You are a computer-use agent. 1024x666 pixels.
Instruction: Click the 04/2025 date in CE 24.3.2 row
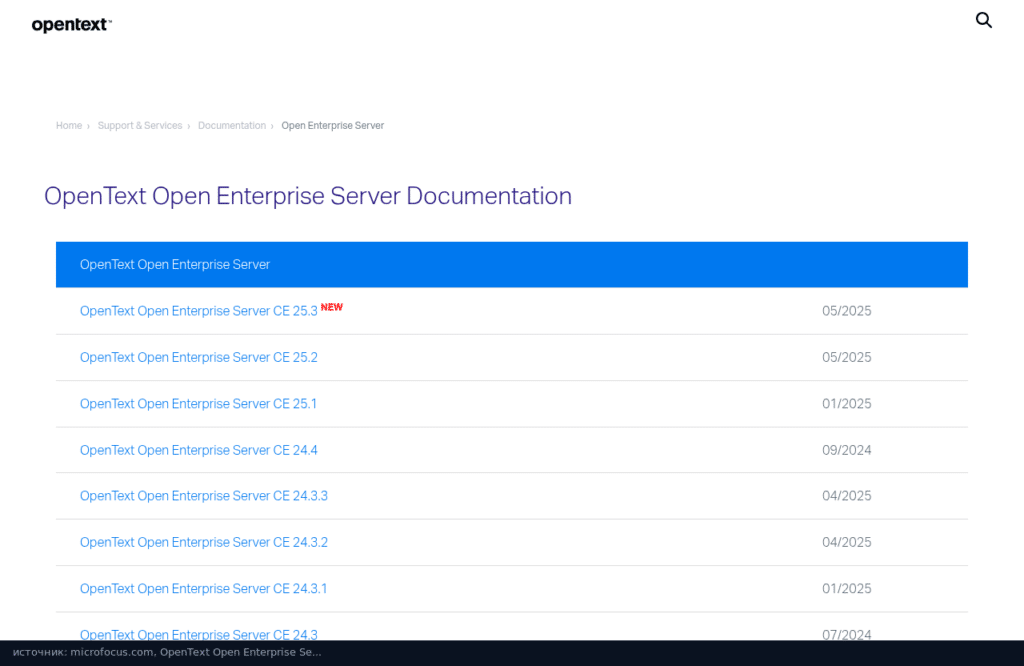pos(846,542)
